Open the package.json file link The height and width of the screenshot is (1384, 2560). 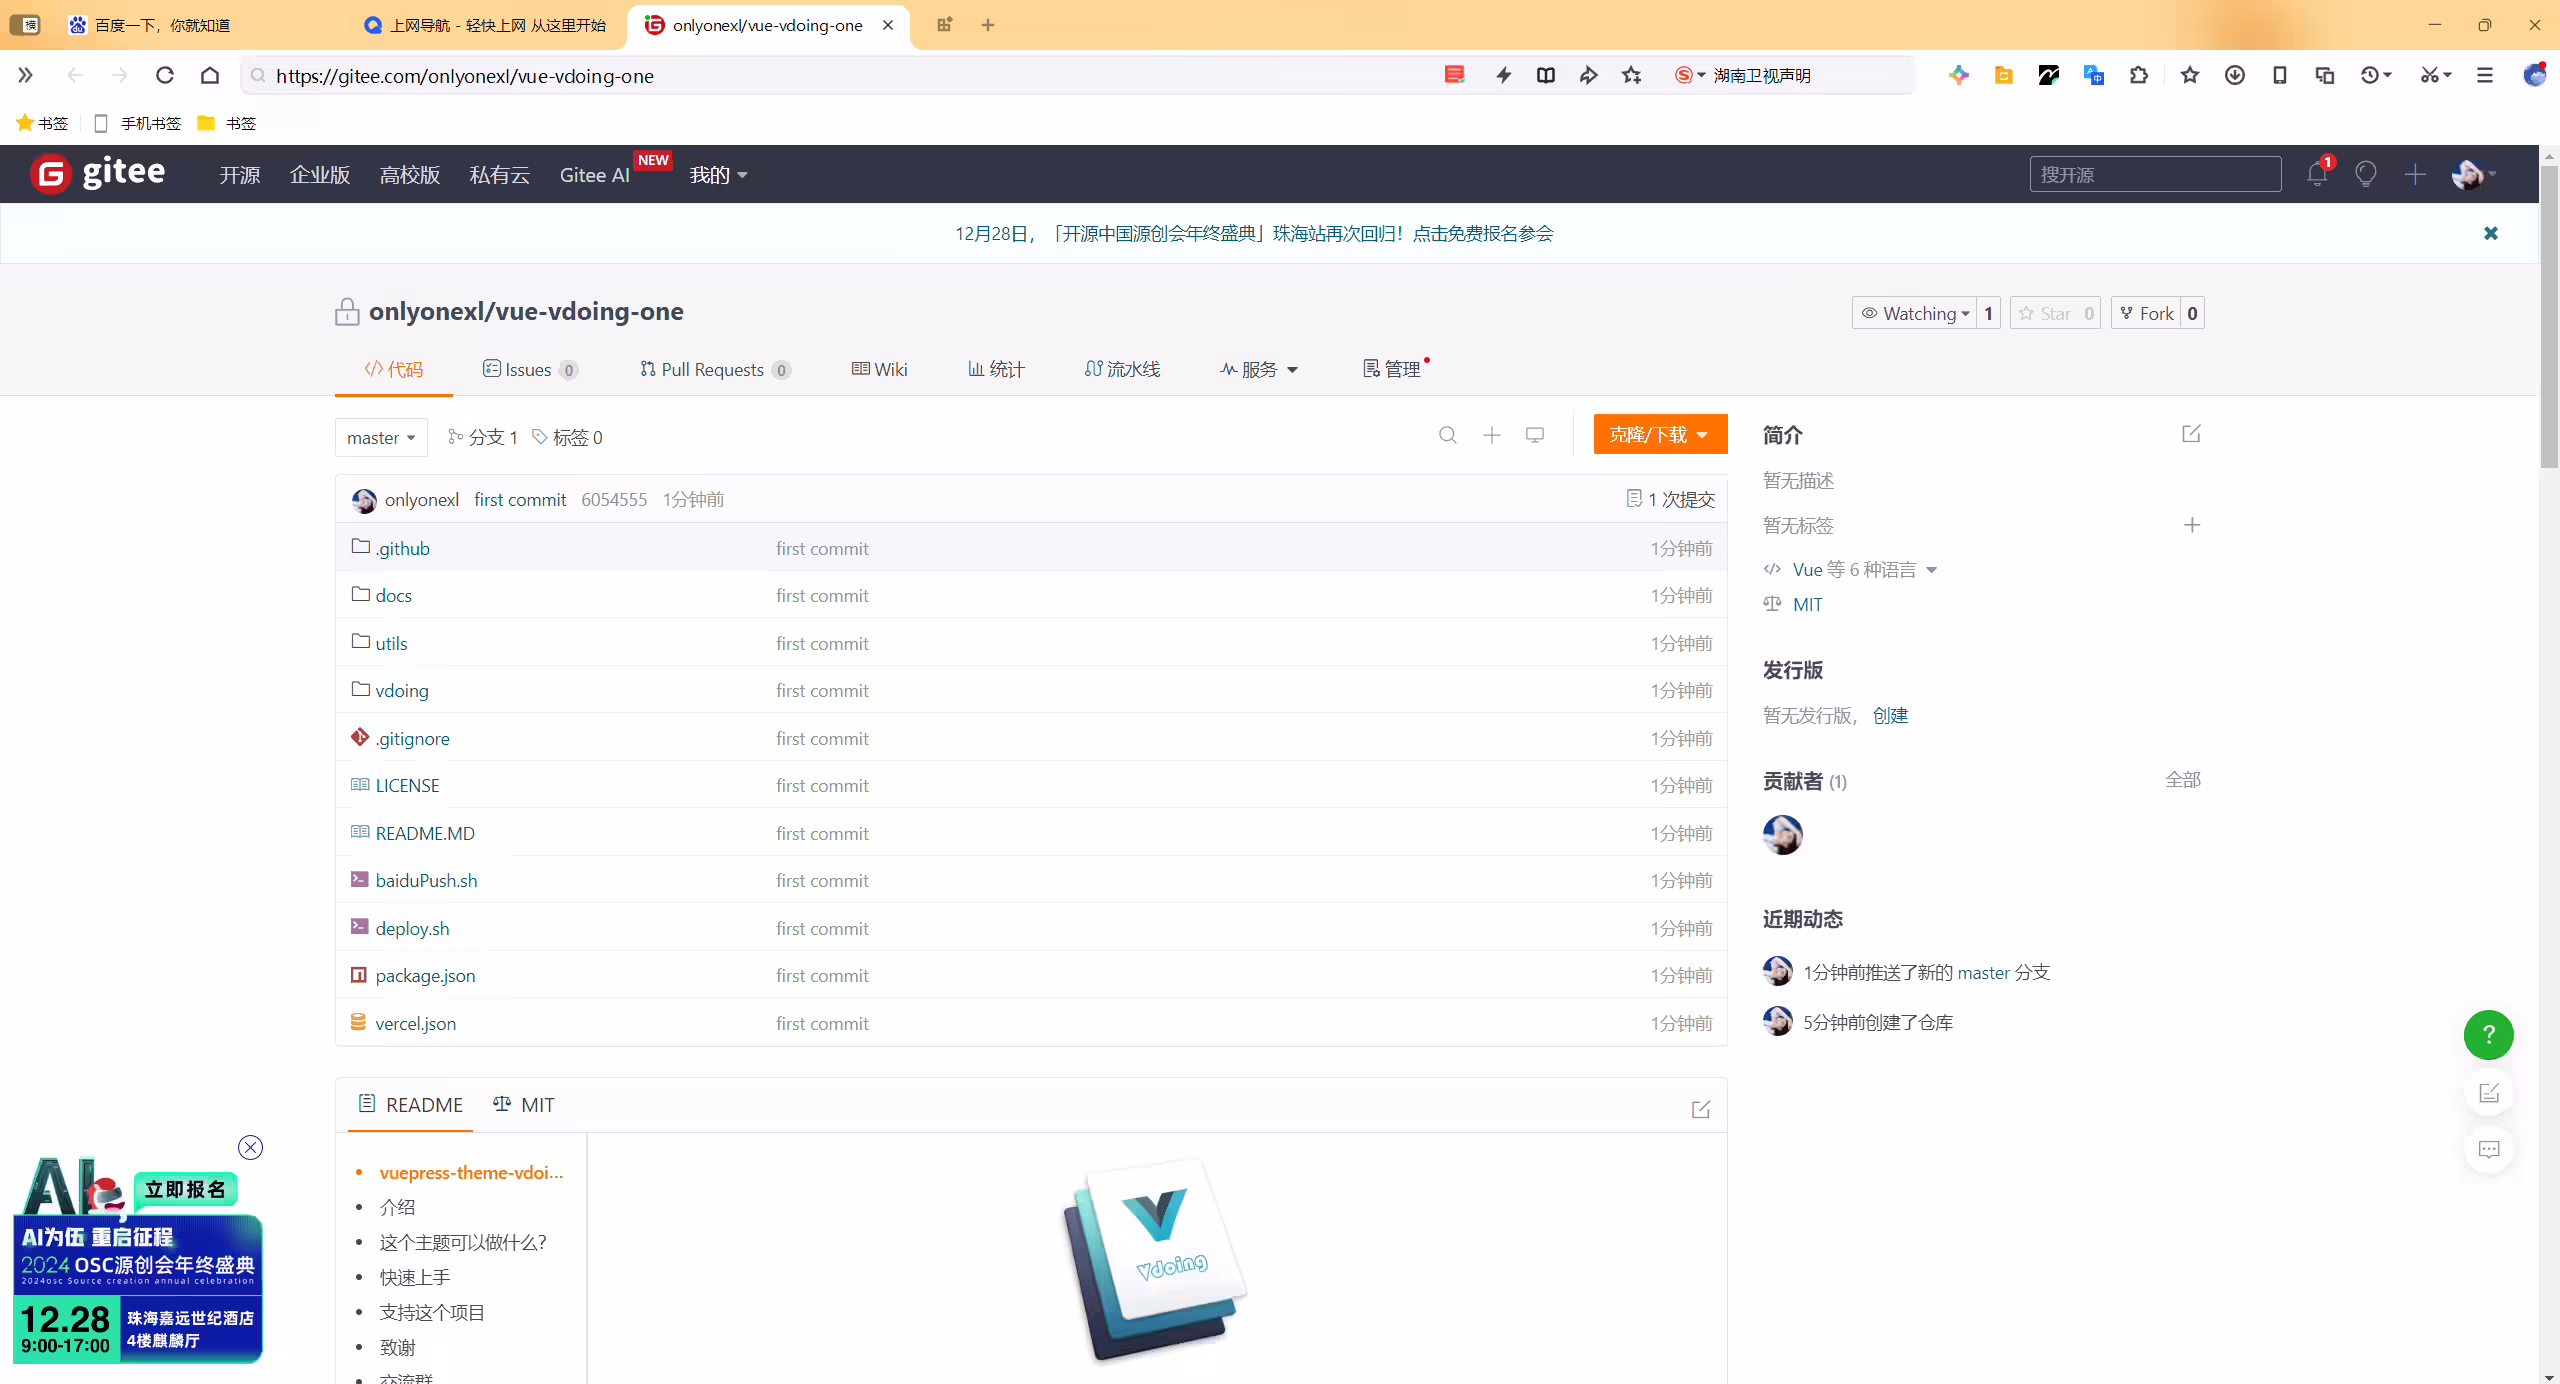point(425,975)
